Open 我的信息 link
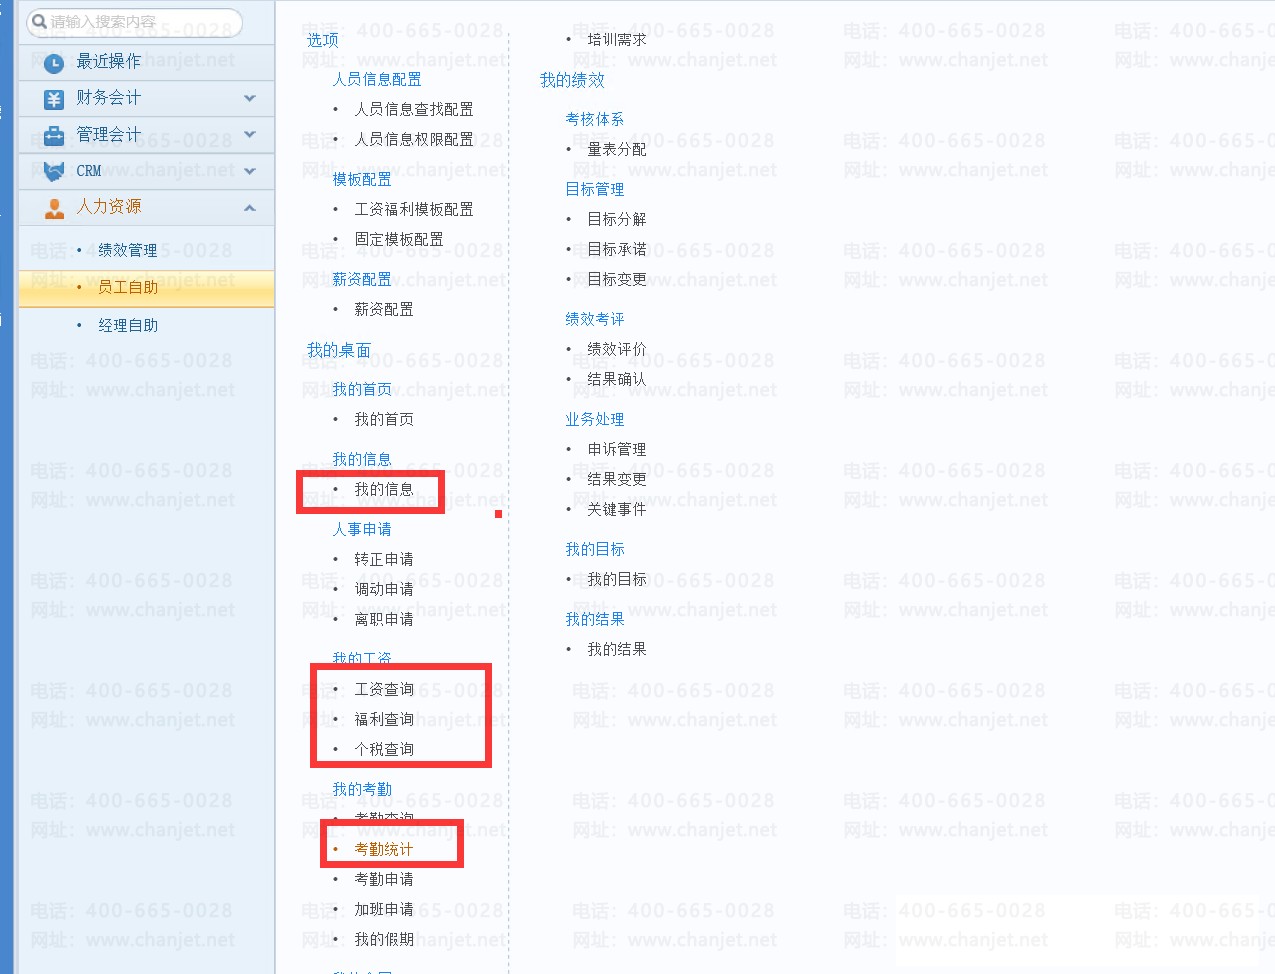 point(383,489)
